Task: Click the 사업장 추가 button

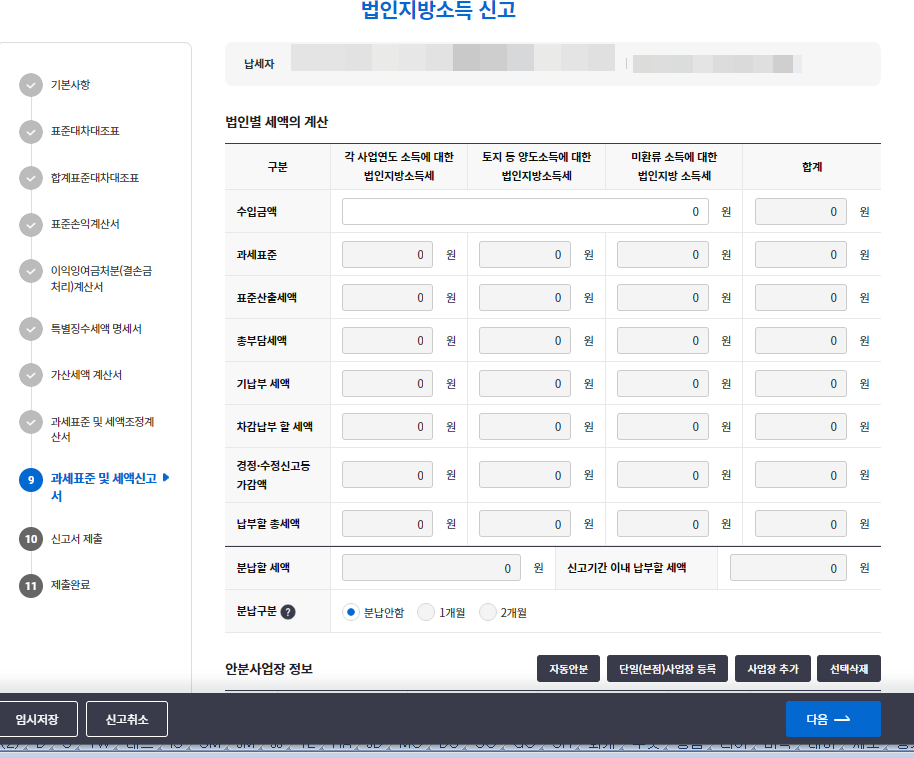Action: [772, 668]
